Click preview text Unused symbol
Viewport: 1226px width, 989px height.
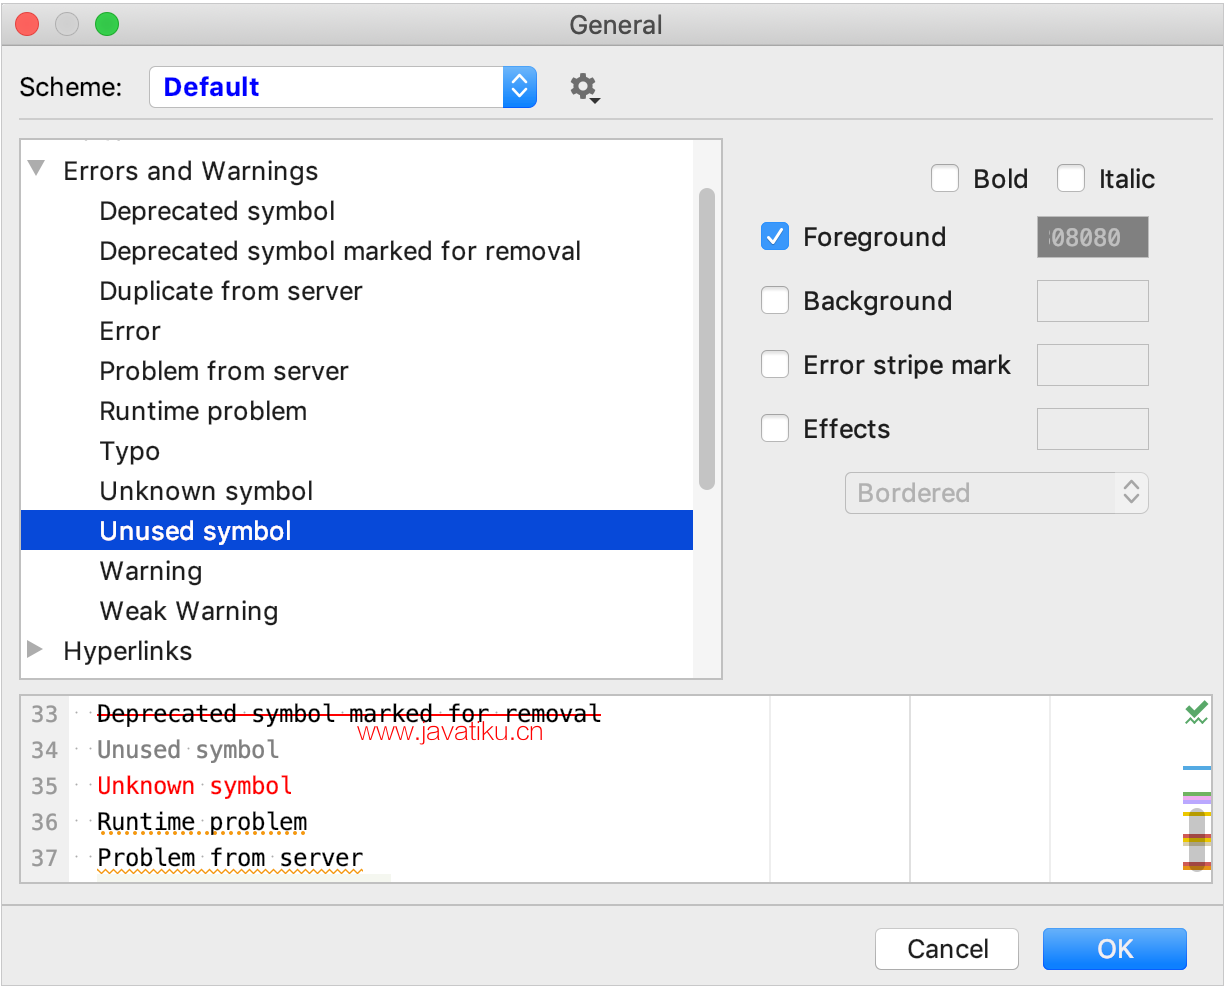(x=188, y=750)
